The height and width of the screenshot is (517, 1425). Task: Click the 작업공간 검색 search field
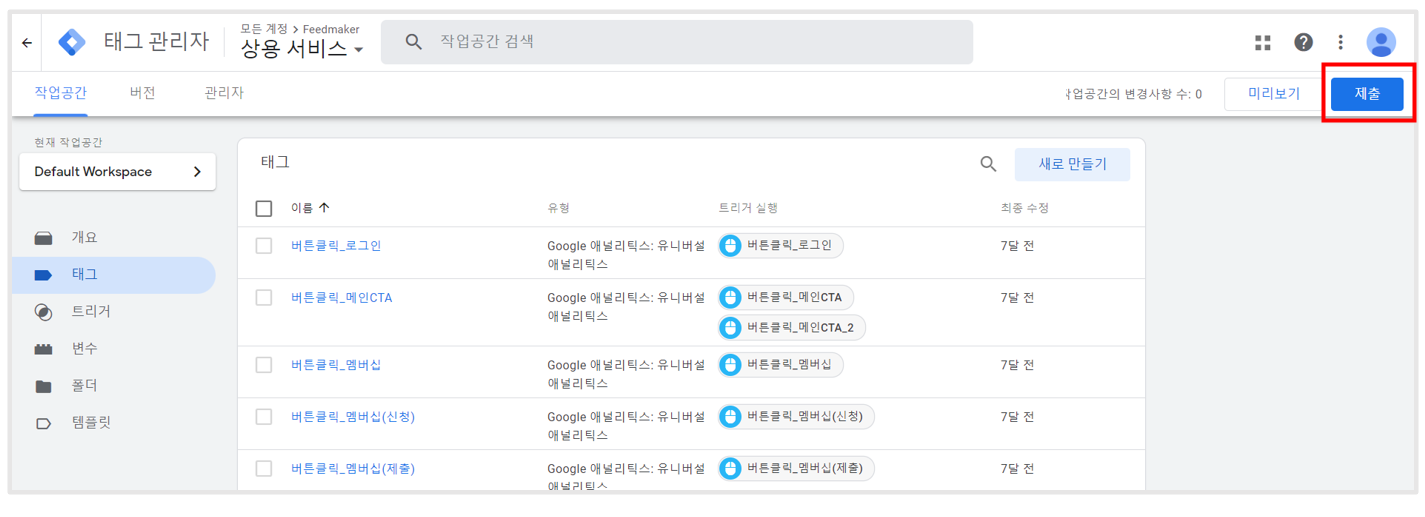tap(677, 42)
